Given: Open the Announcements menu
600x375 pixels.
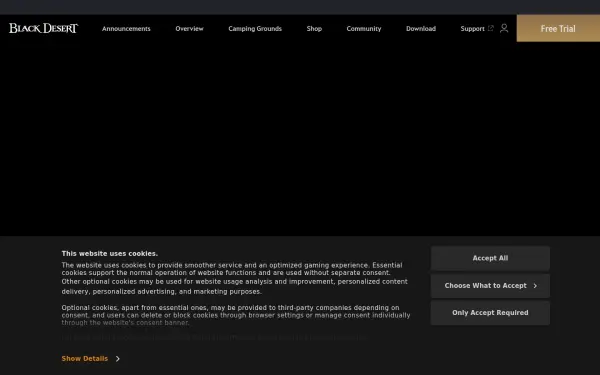Looking at the screenshot, I should [126, 29].
